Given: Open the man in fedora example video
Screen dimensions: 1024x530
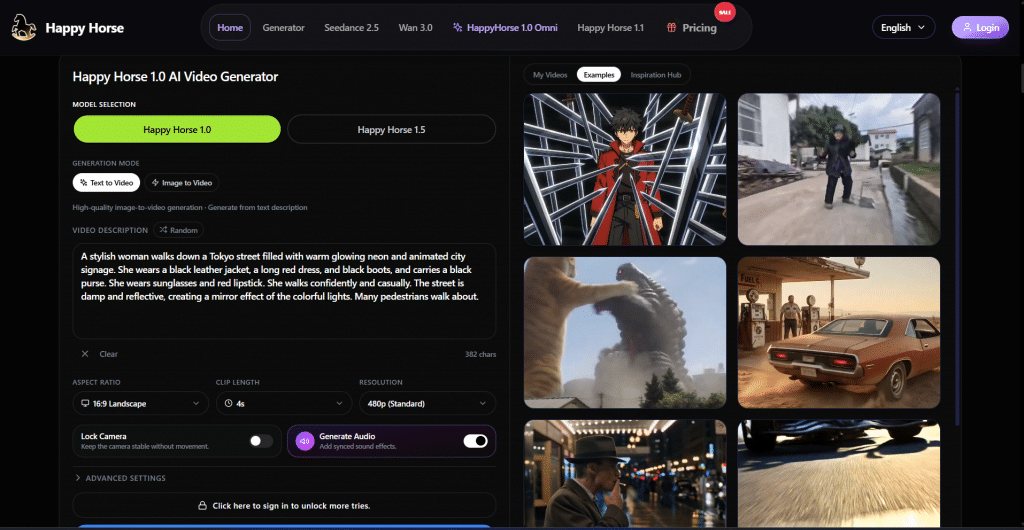Looking at the screenshot, I should pos(625,473).
